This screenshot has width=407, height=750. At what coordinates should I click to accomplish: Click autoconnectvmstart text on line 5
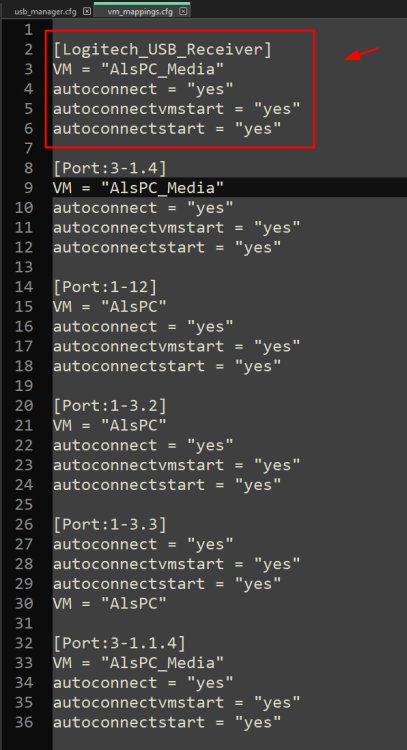(138, 109)
